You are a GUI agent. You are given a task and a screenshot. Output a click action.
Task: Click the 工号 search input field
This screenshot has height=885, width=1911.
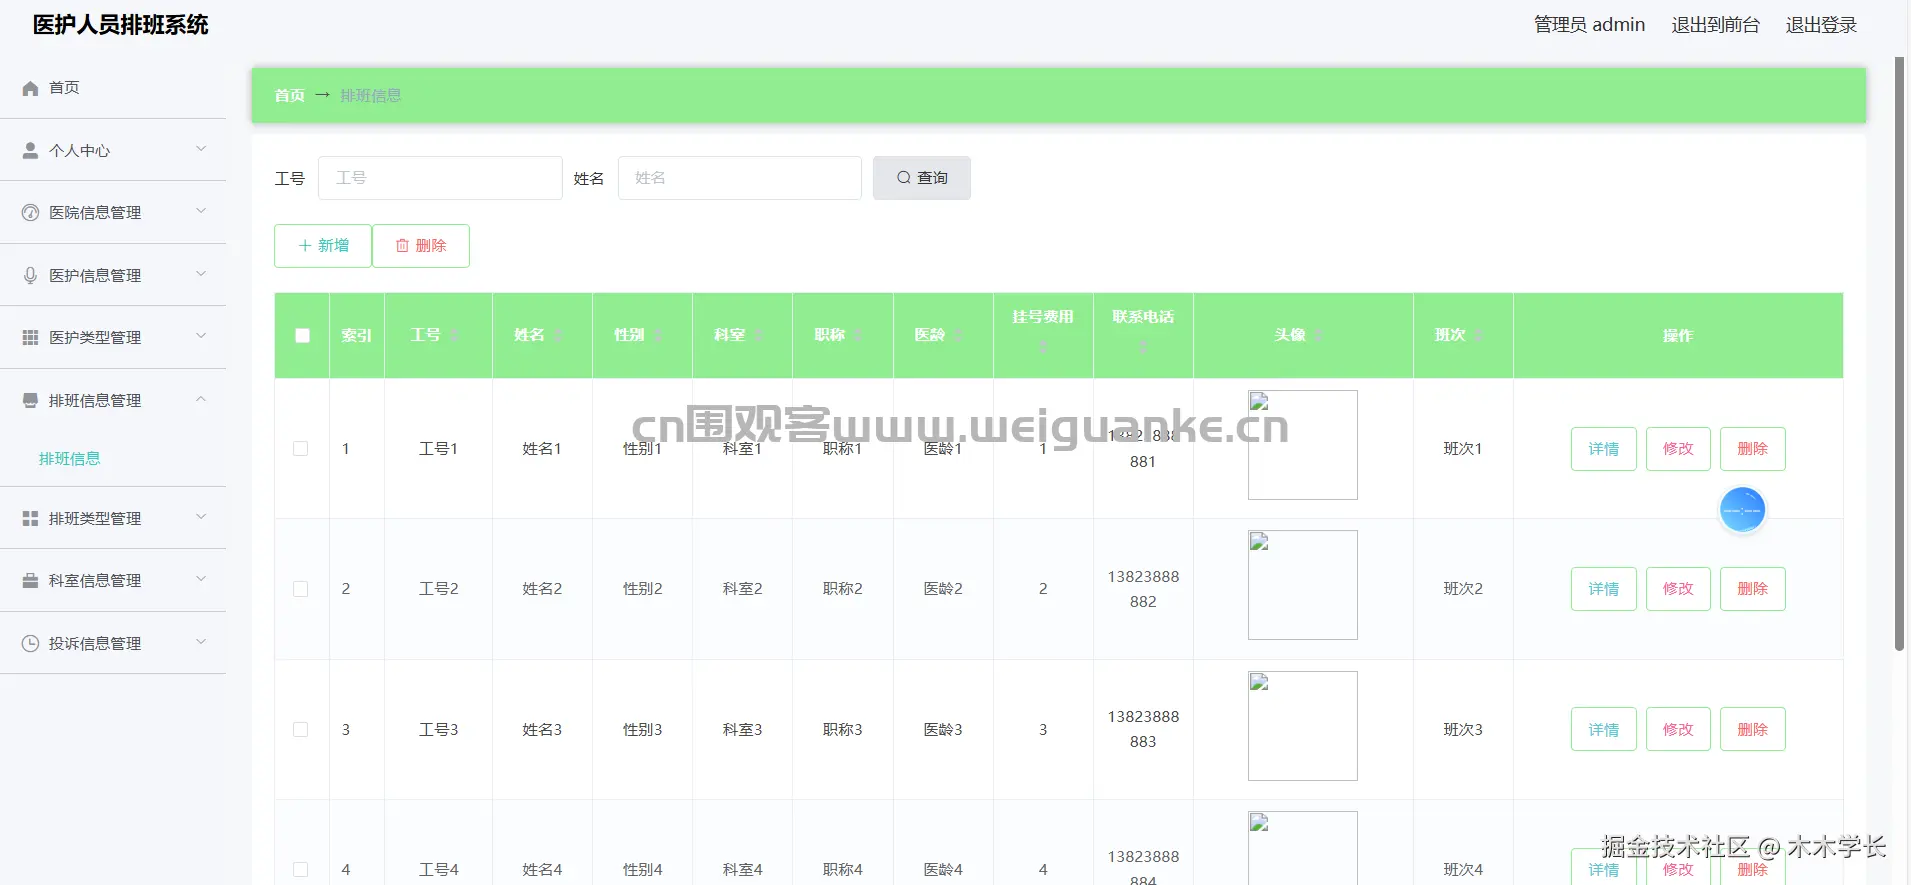440,178
